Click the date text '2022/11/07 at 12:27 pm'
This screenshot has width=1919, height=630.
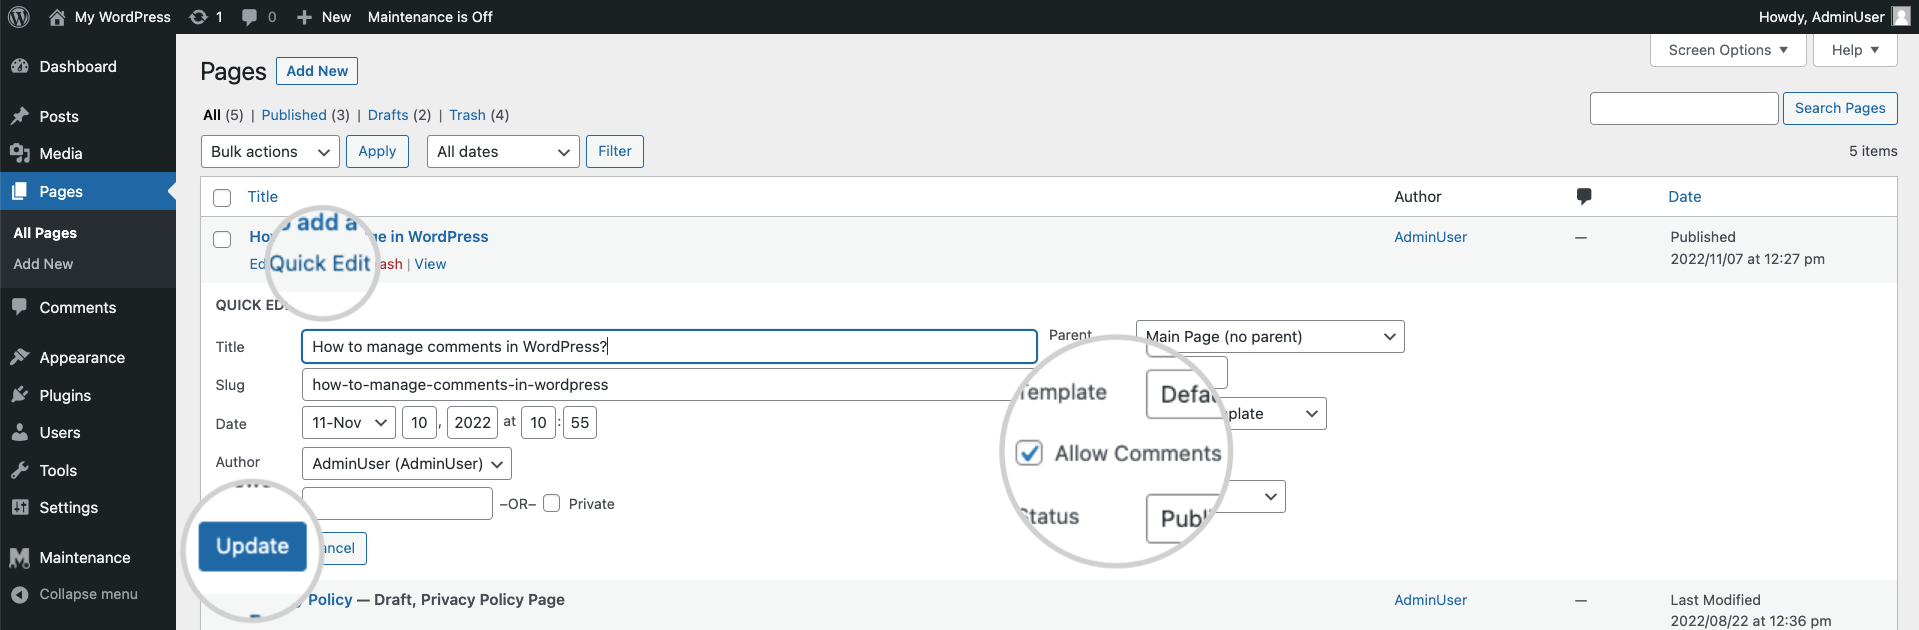1747,259
